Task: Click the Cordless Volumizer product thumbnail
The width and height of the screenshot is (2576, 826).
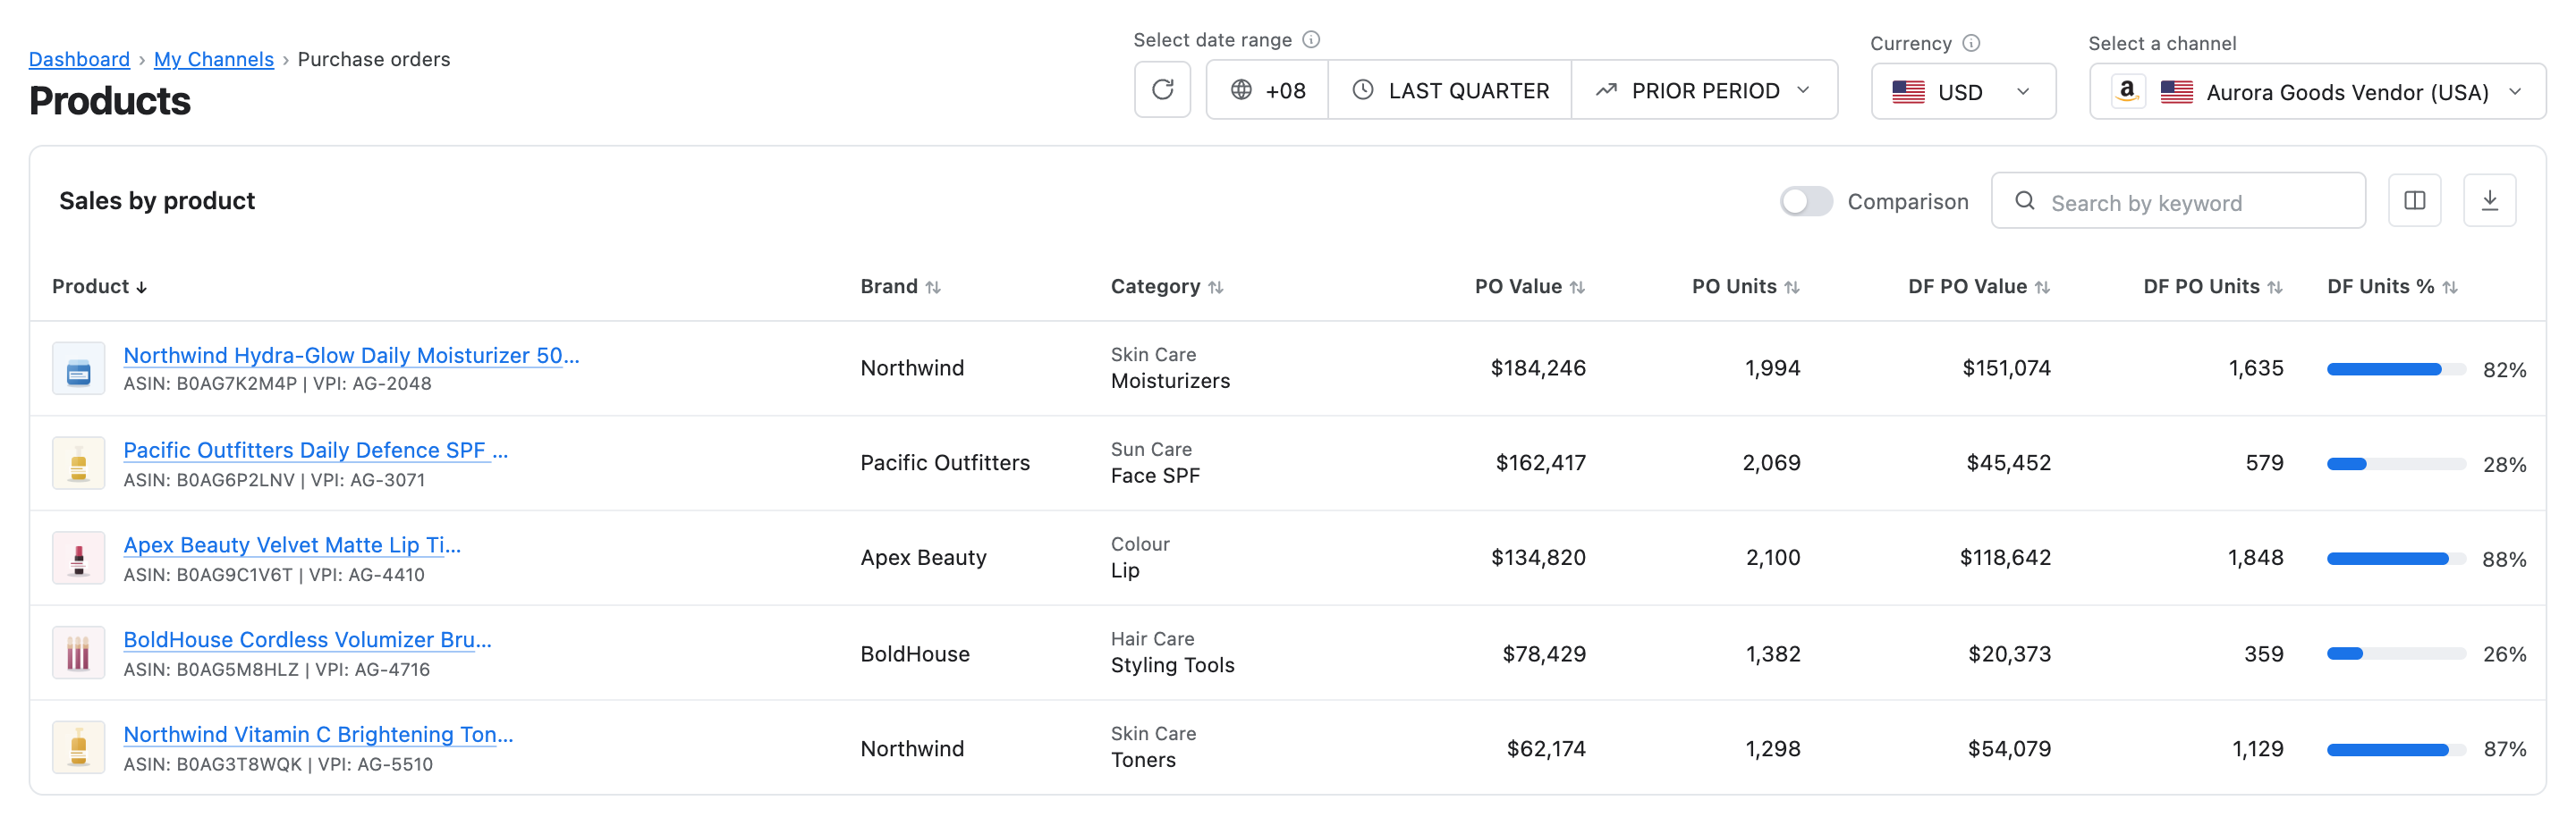Action: click(x=78, y=653)
